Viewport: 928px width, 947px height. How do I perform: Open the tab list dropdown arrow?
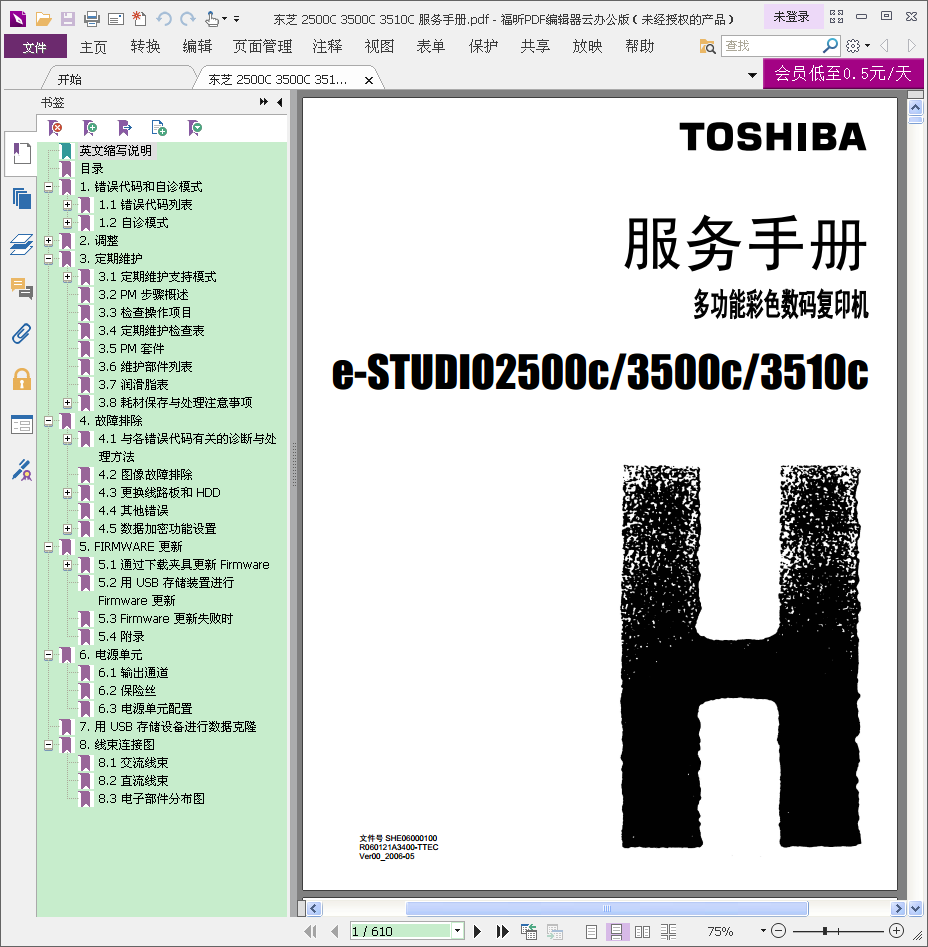pos(752,75)
